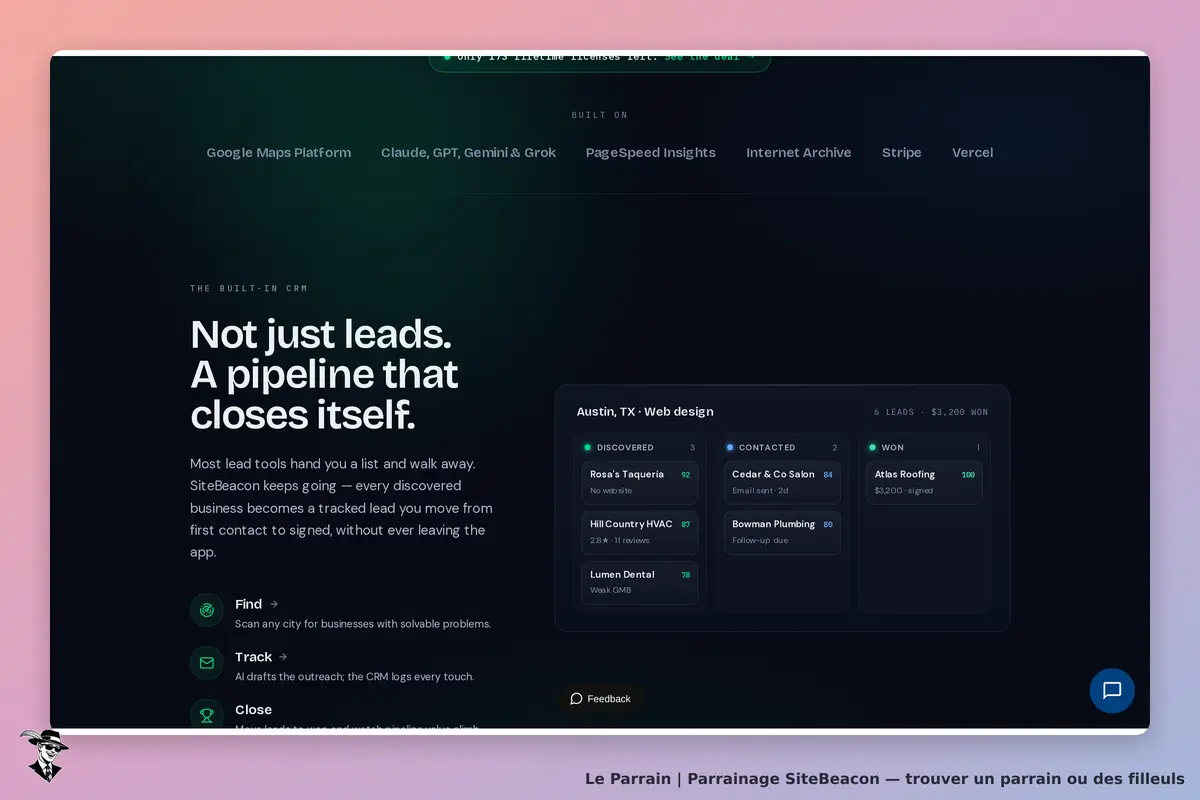Open the Find feature link

tap(257, 604)
